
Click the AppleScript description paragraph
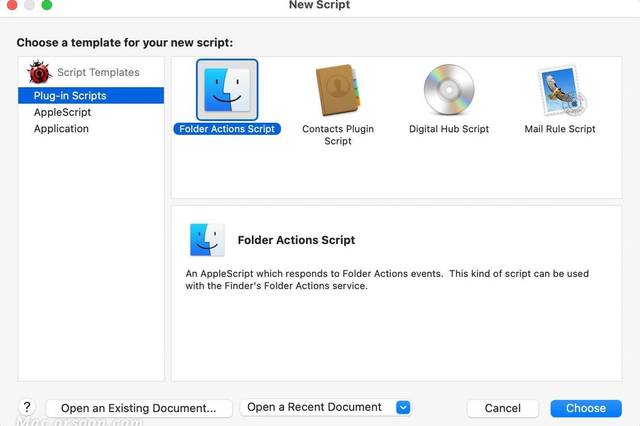[x=387, y=280]
